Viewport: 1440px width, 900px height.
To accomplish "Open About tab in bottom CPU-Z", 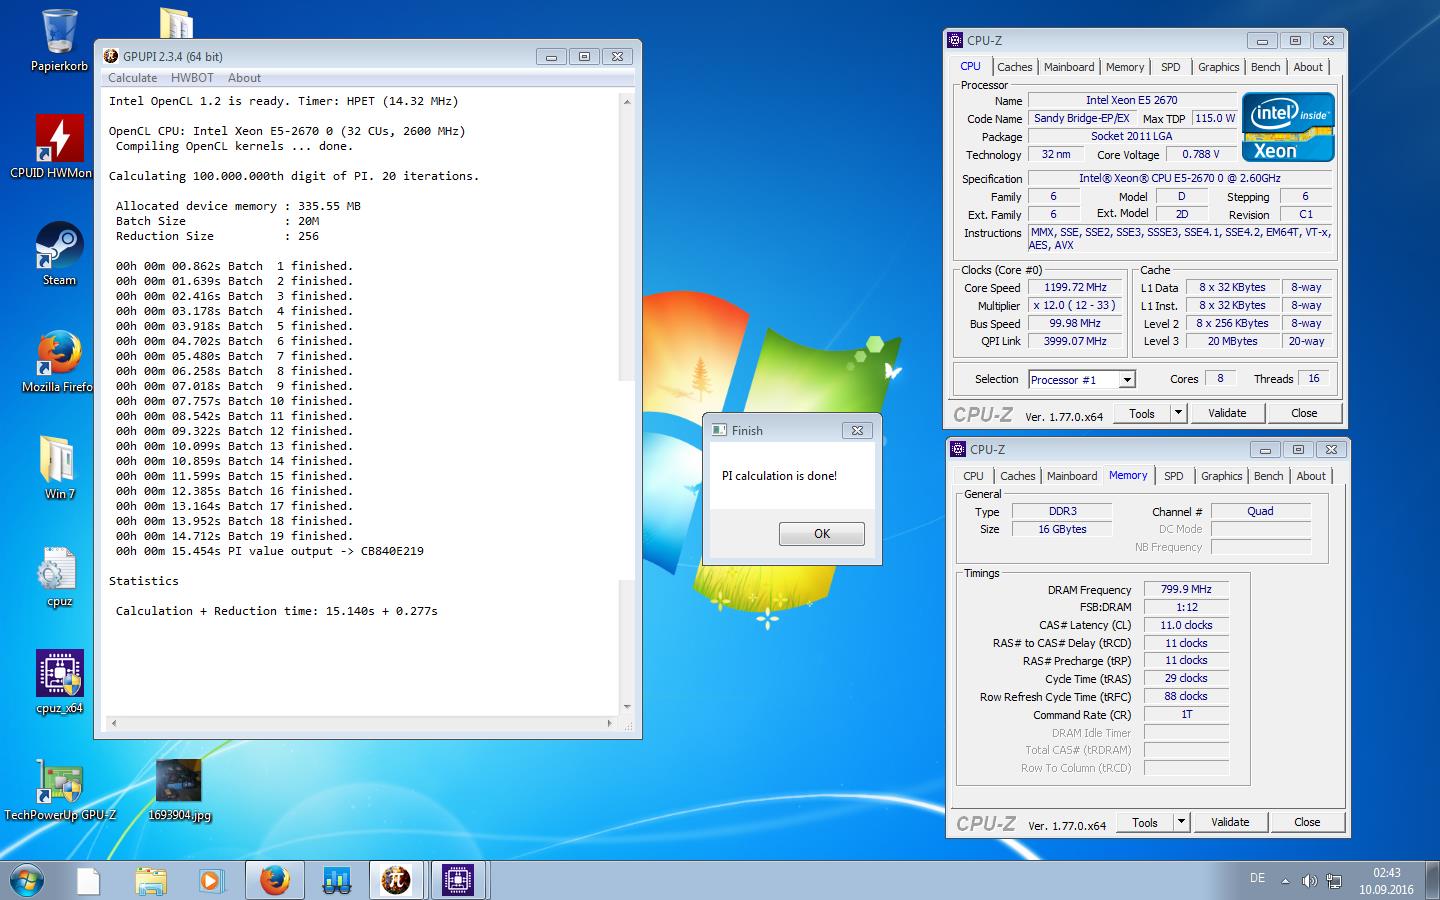I will pyautogui.click(x=1311, y=477).
